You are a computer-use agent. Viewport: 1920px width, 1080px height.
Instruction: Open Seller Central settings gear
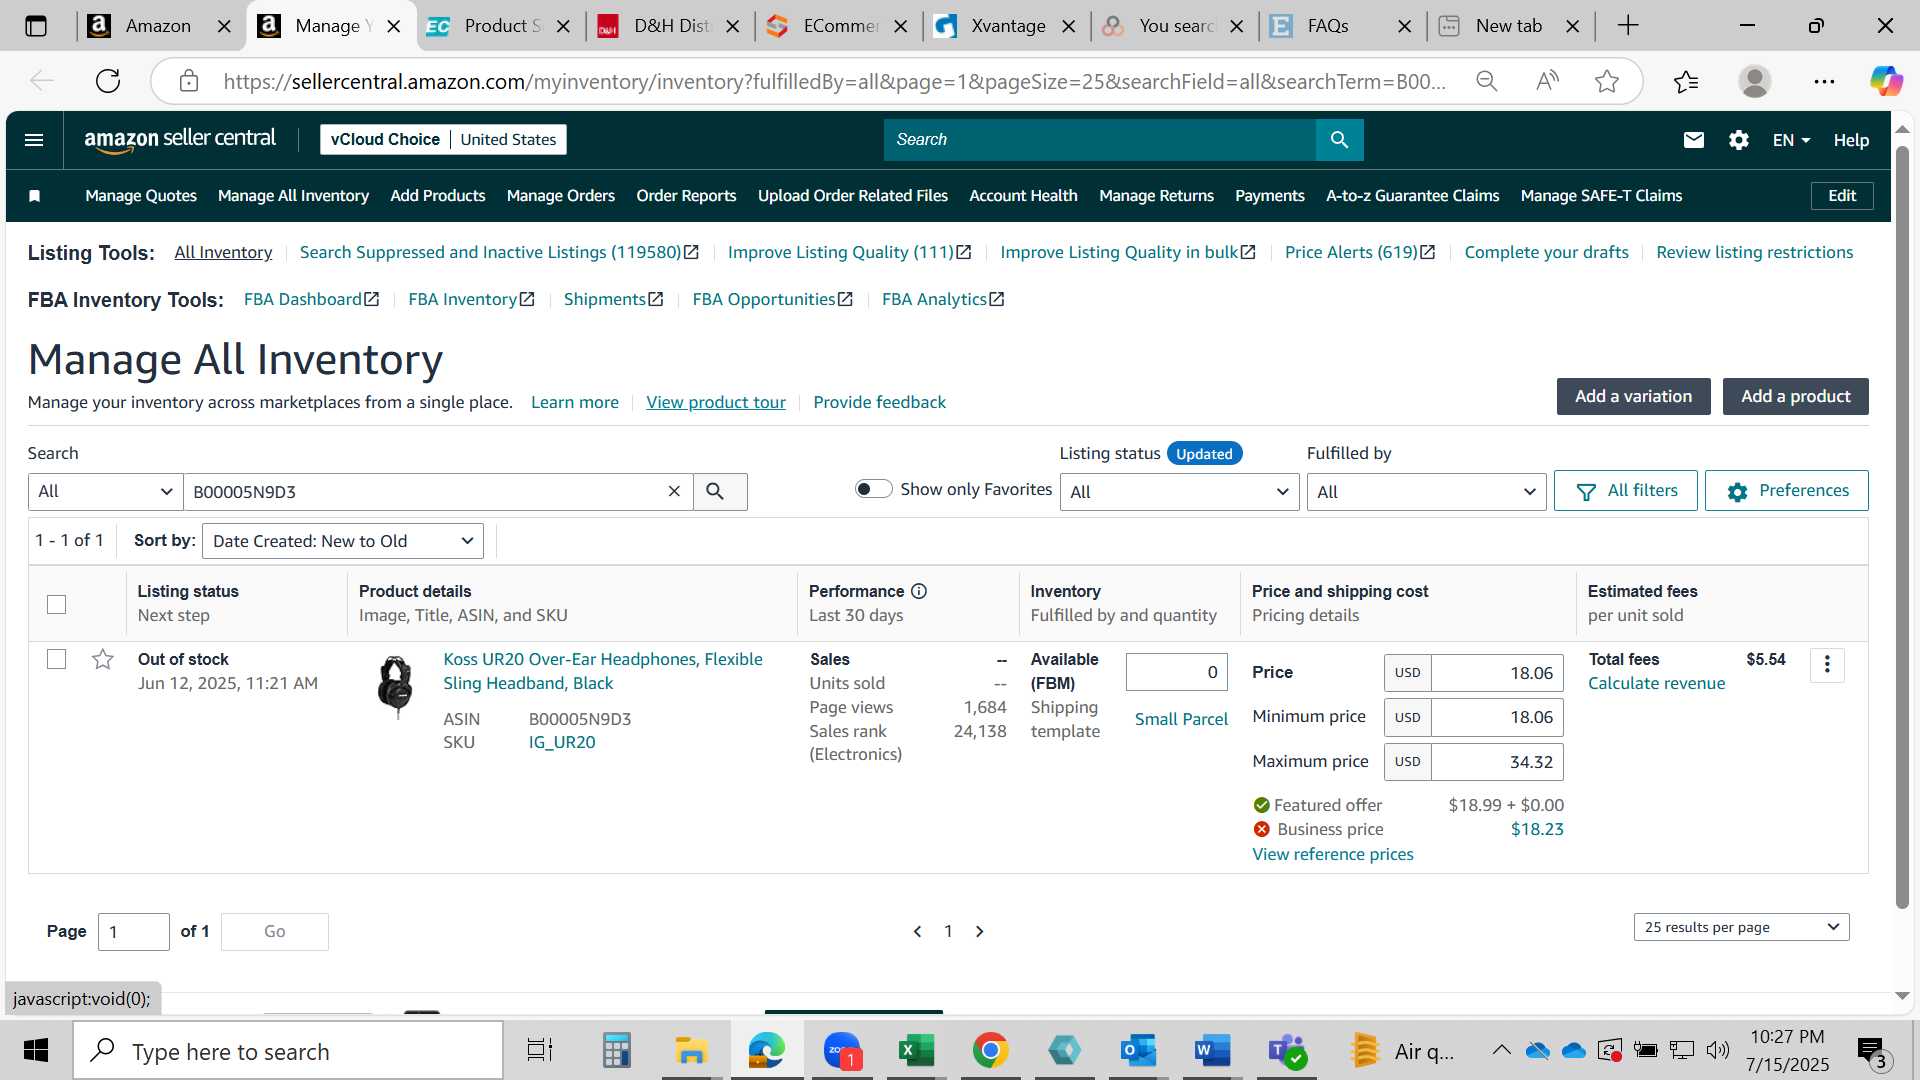[1739, 140]
